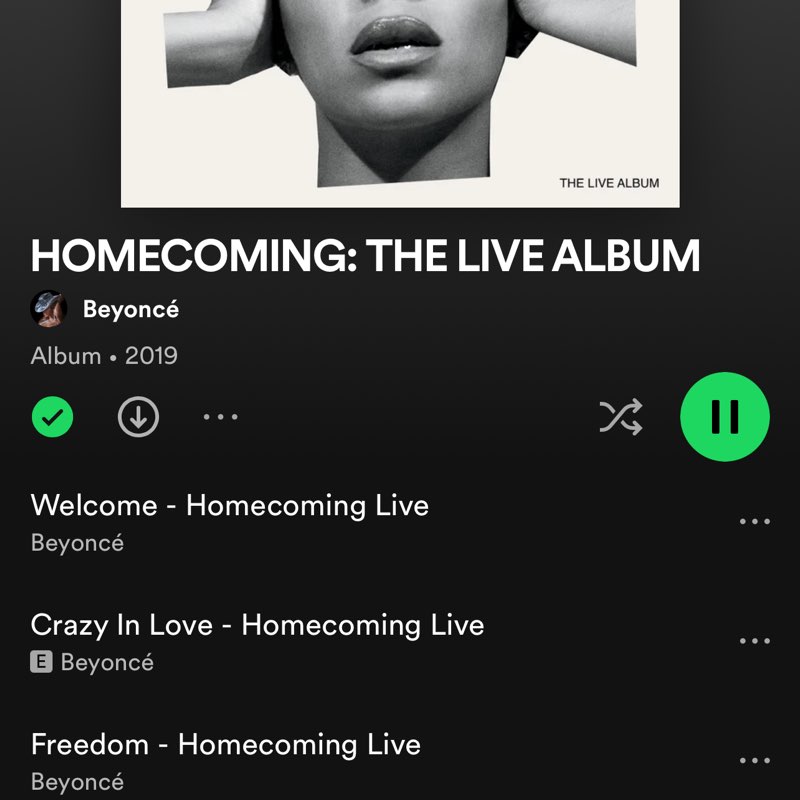Open album options three-dot menu
This screenshot has height=800, width=800.
coord(220,417)
